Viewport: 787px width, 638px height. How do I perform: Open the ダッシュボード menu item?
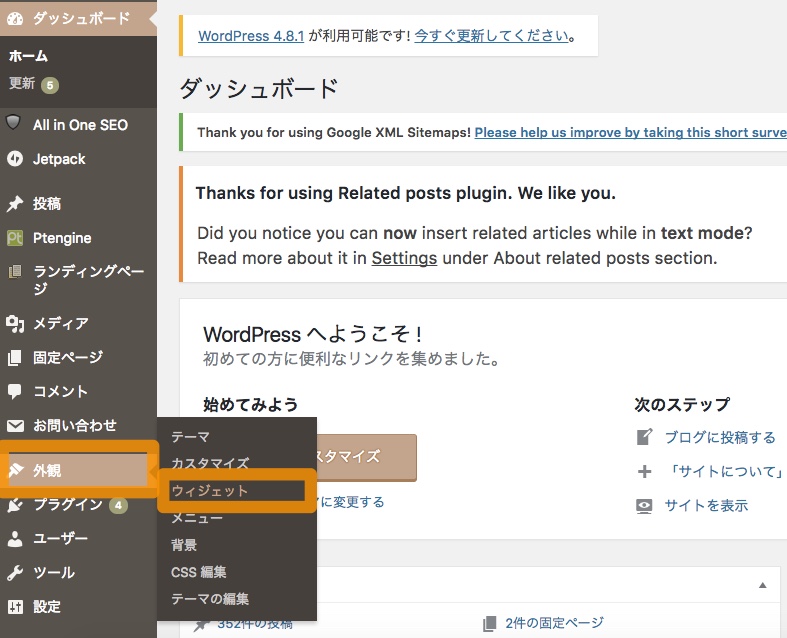tap(78, 19)
